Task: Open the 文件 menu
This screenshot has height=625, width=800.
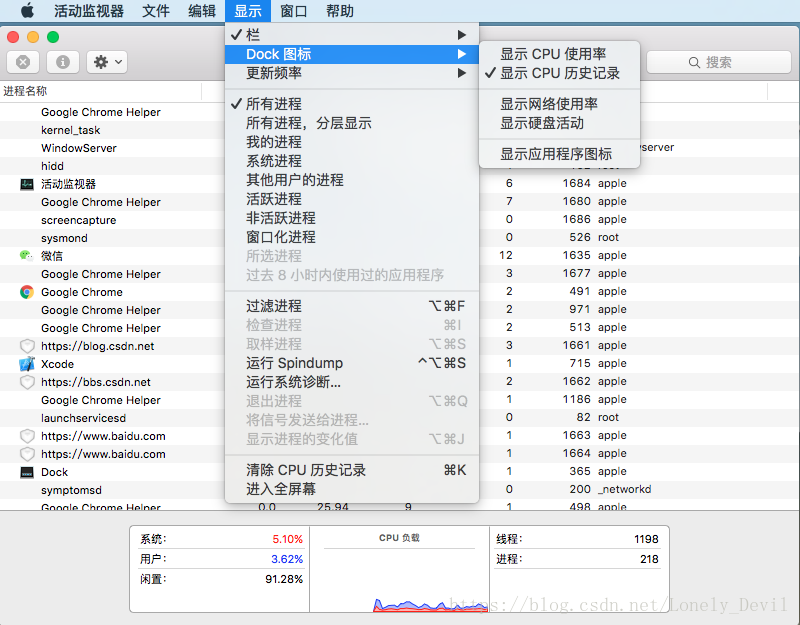Action: (156, 11)
